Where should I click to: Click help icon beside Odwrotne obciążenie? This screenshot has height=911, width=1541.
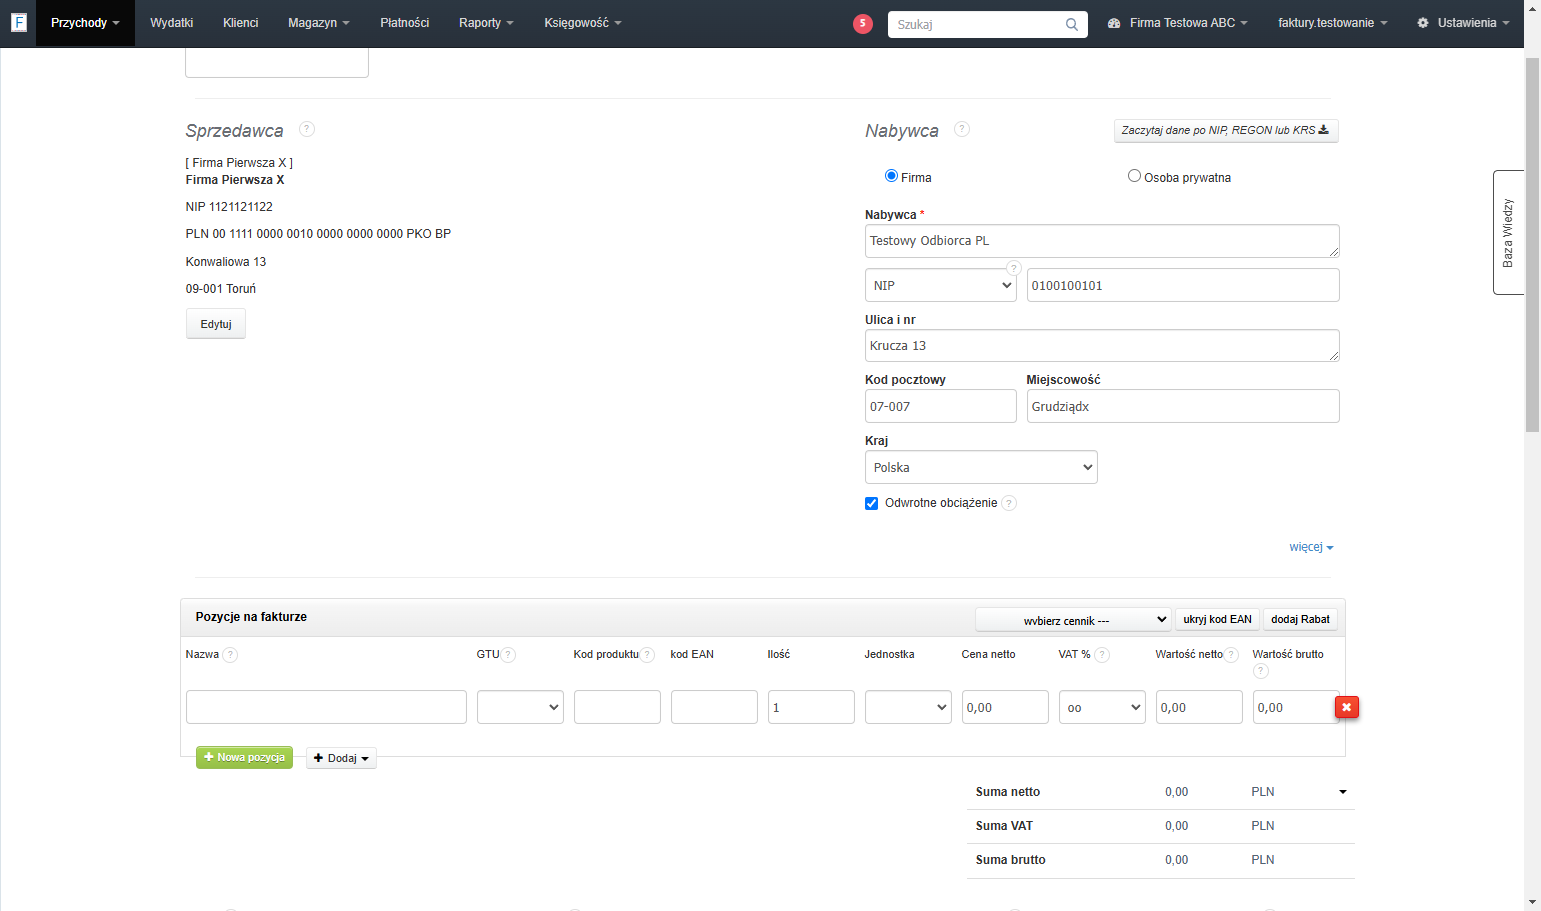(1009, 503)
